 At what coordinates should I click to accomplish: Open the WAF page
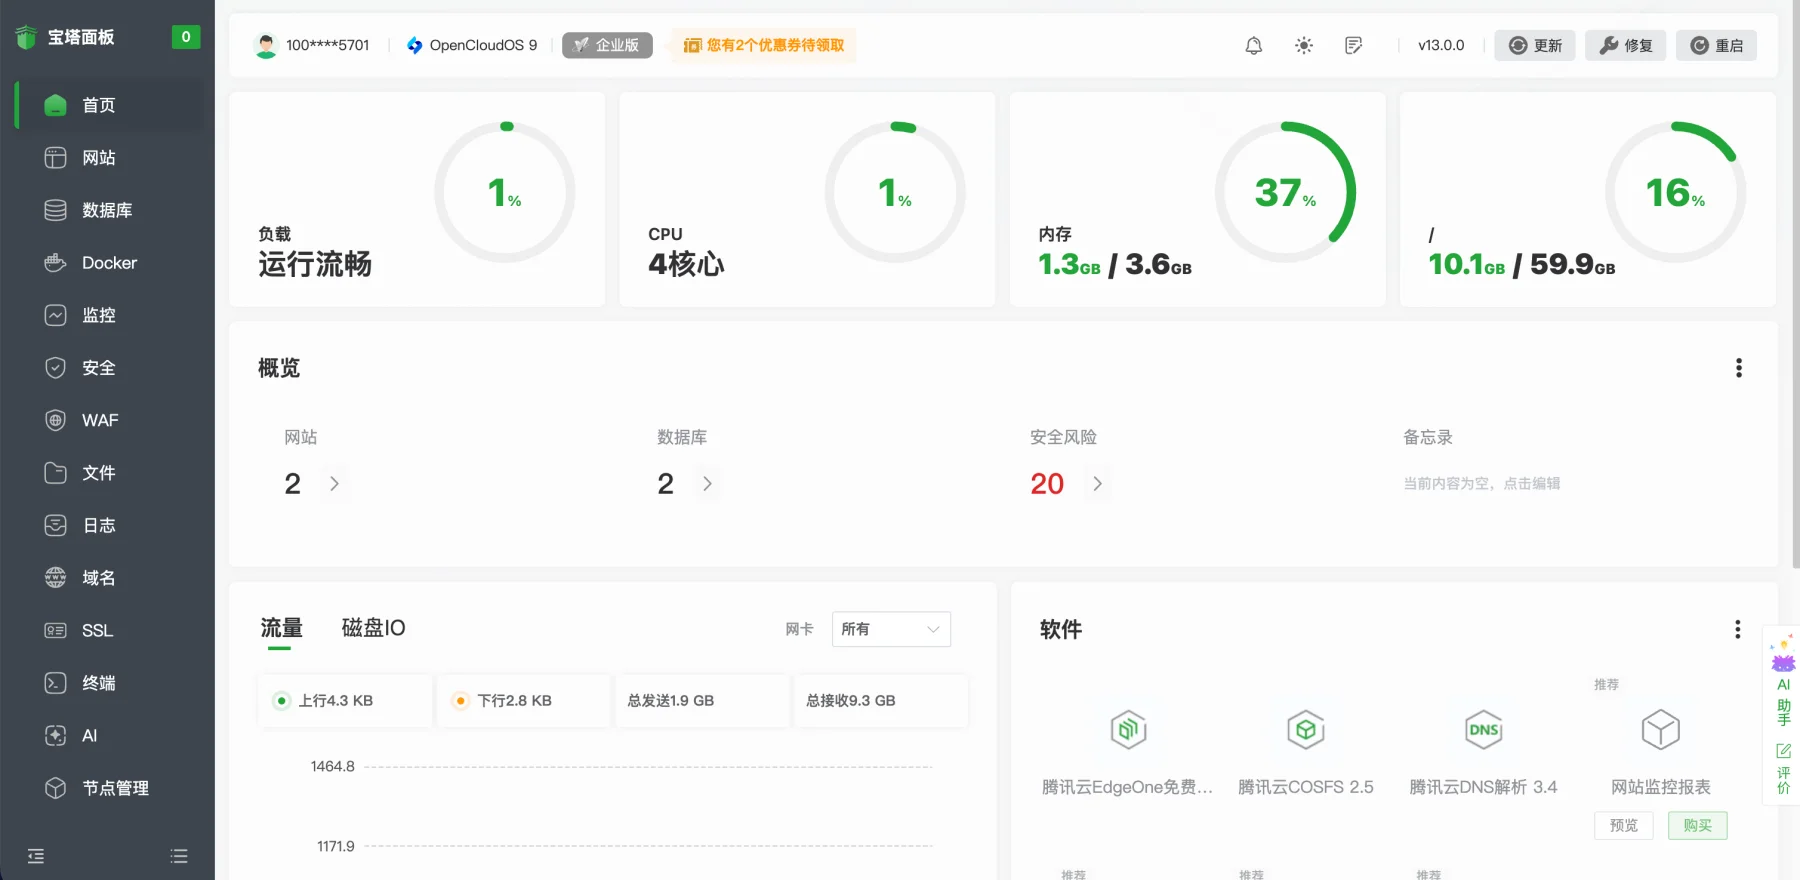click(109, 420)
